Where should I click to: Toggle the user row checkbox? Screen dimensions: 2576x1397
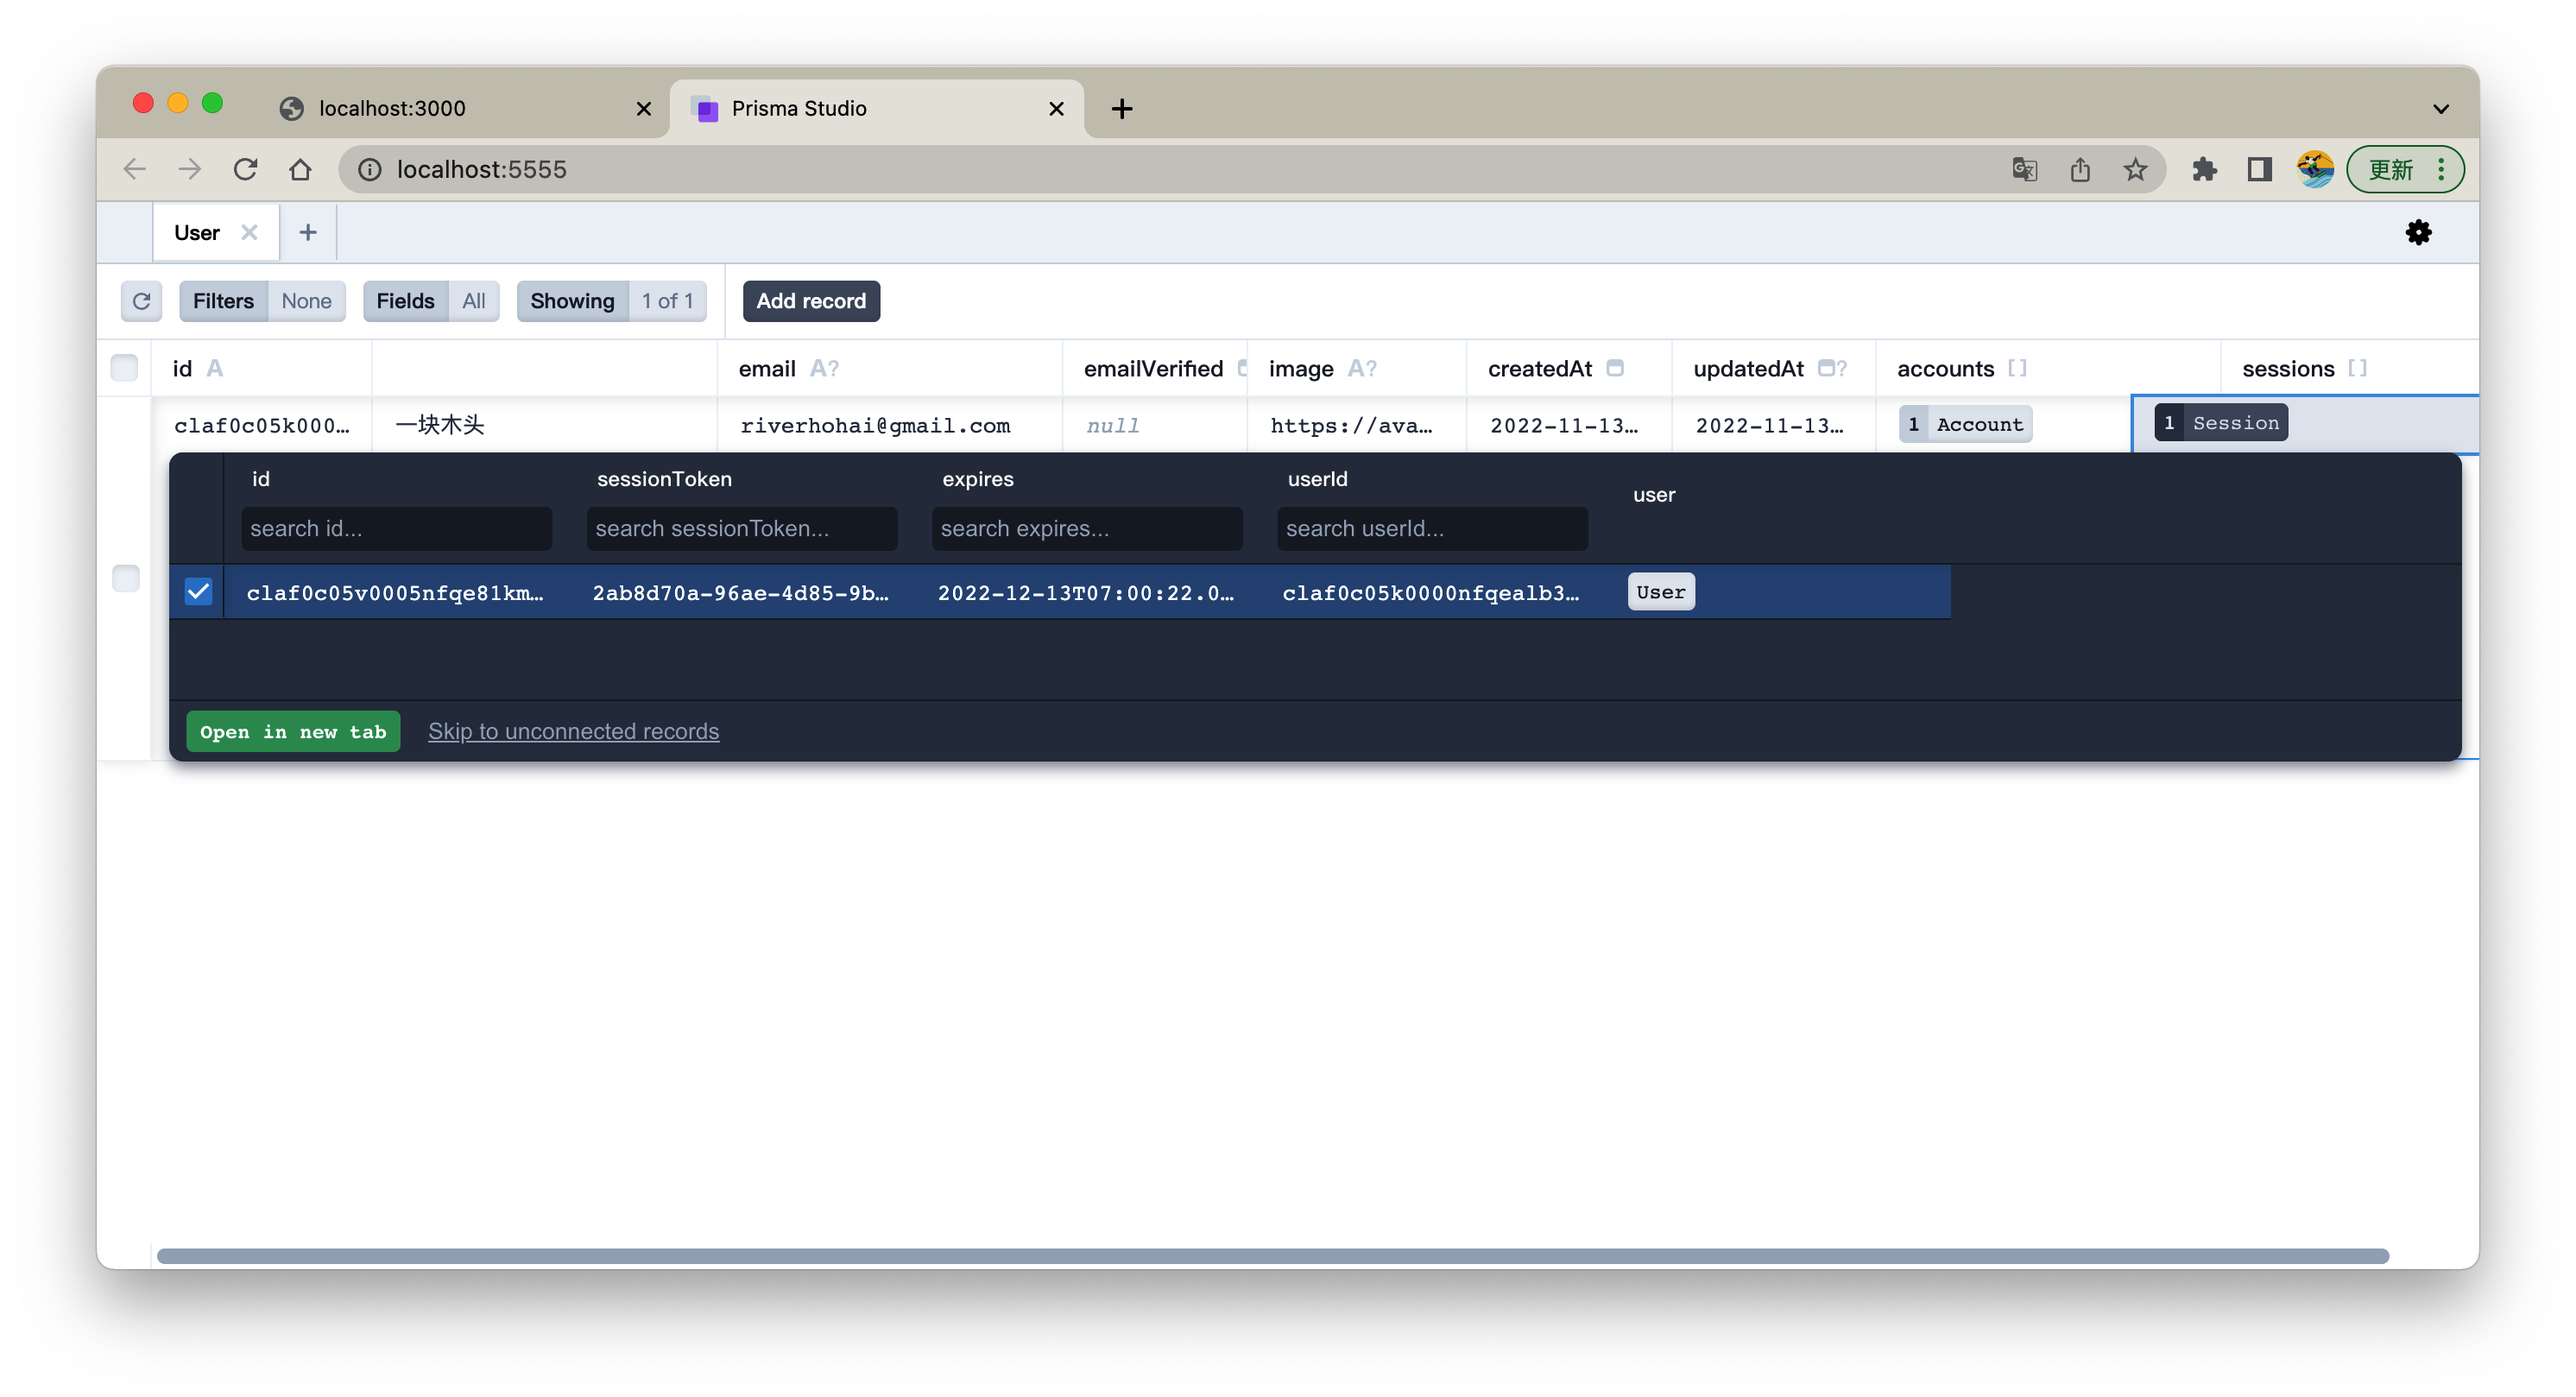click(x=126, y=578)
